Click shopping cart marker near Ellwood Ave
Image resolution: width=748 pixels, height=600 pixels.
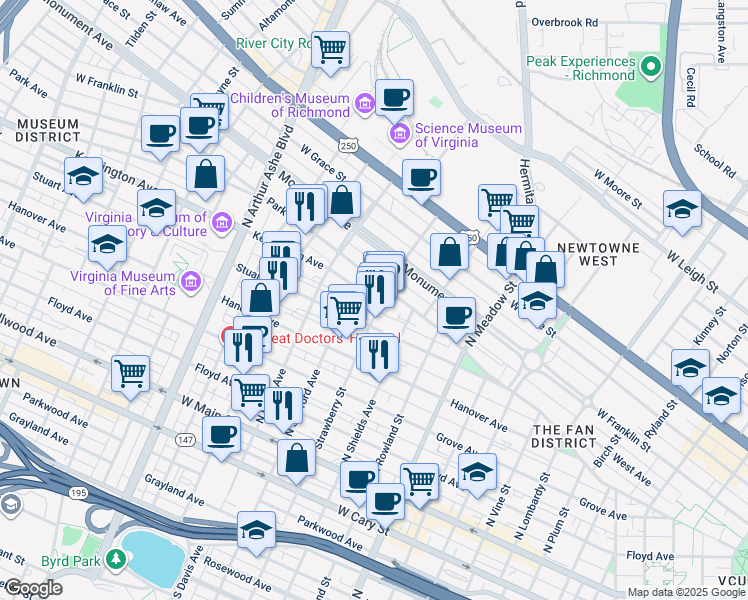(131, 375)
